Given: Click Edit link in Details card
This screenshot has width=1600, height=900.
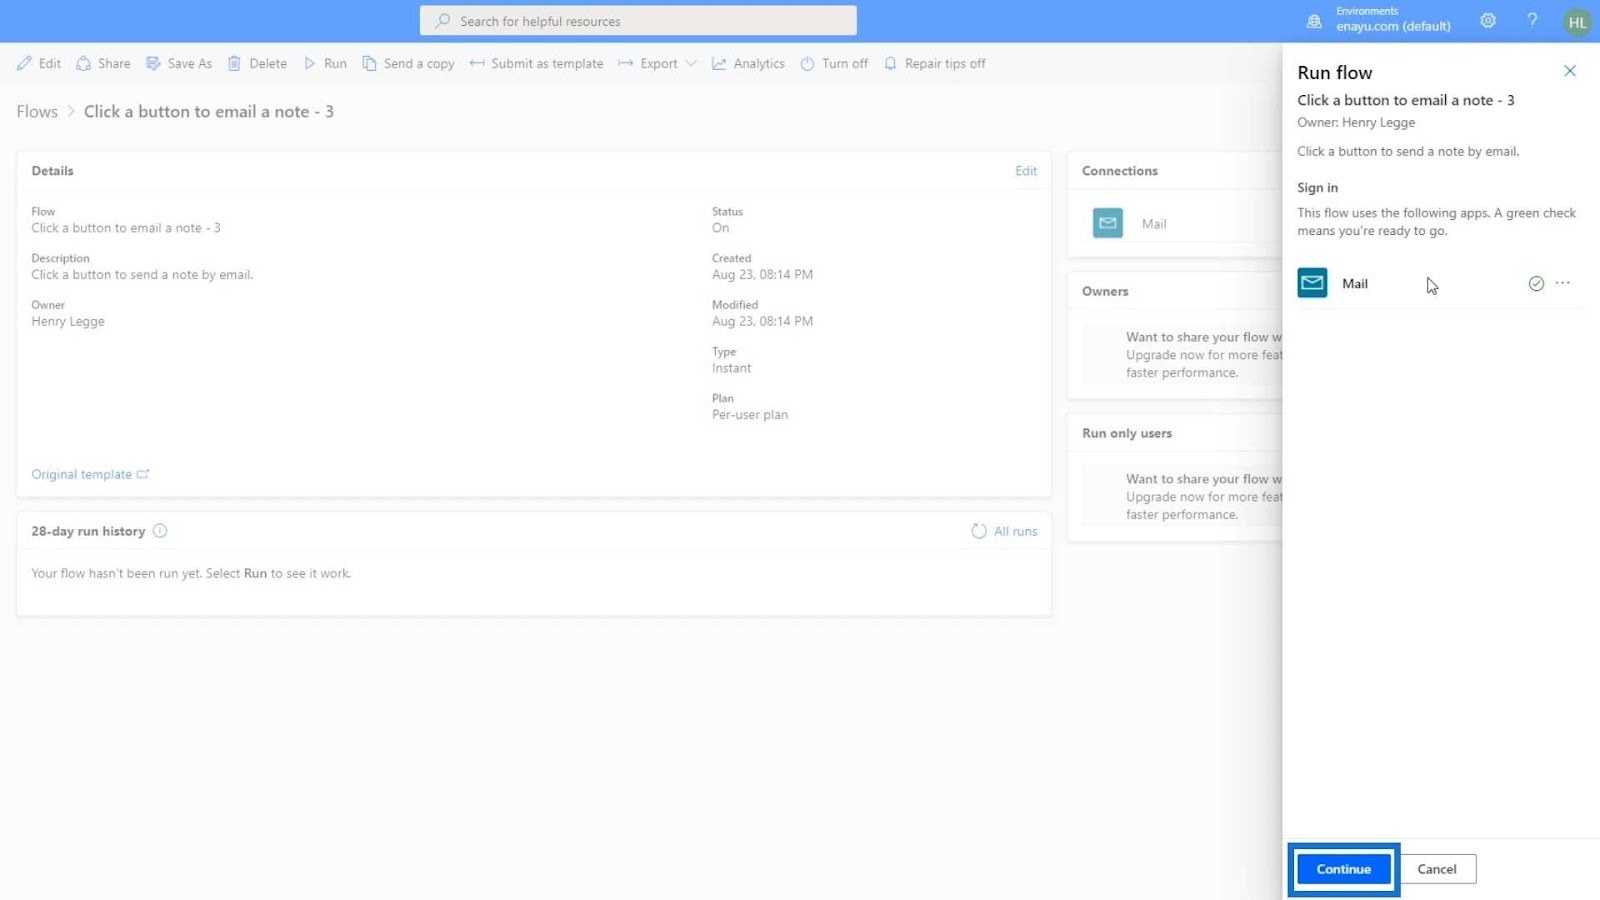Looking at the screenshot, I should (x=1026, y=171).
